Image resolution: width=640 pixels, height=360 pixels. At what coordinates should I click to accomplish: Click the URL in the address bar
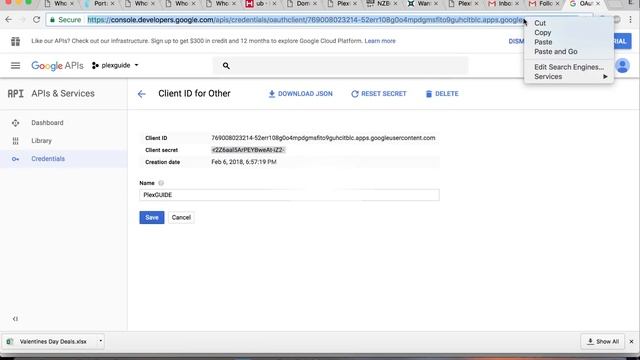tap(305, 20)
